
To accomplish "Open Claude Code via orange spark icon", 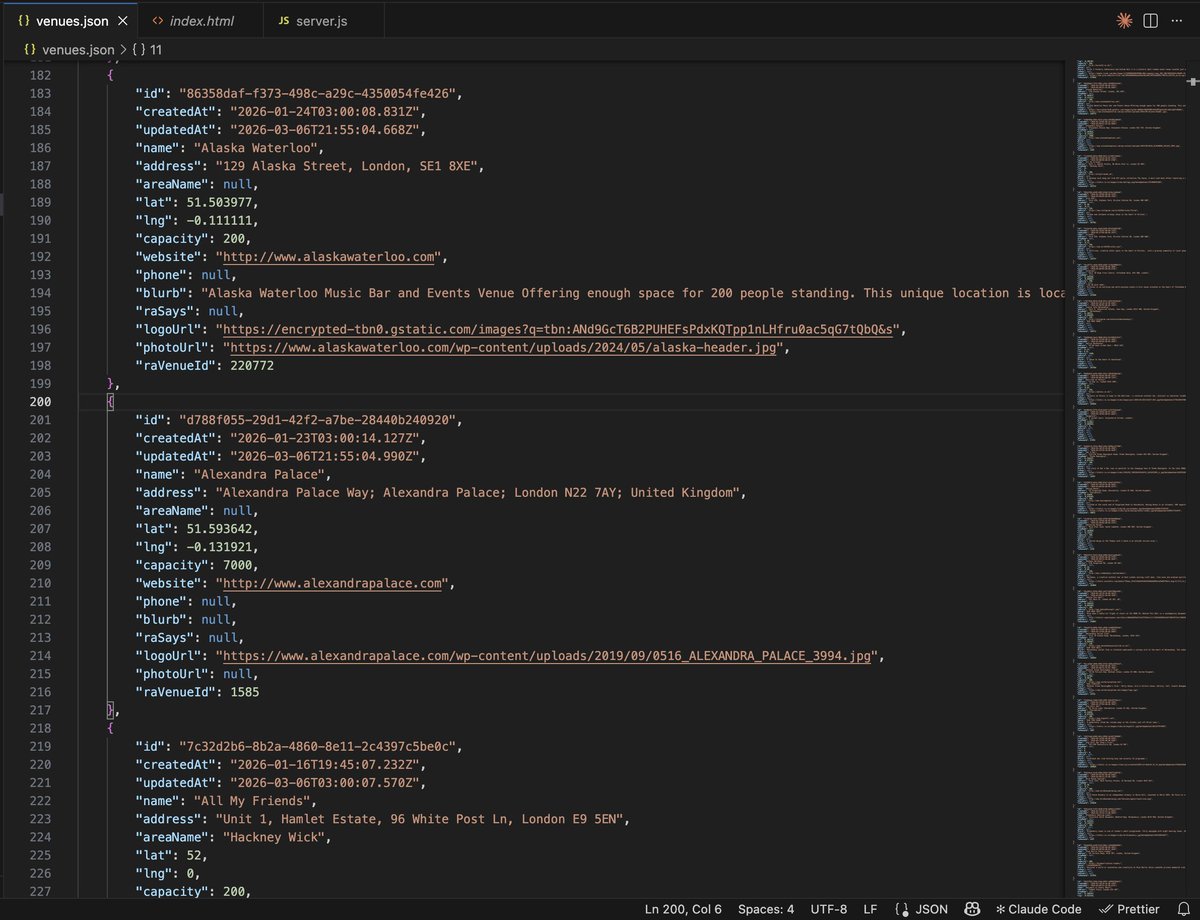I will pyautogui.click(x=1124, y=20).
